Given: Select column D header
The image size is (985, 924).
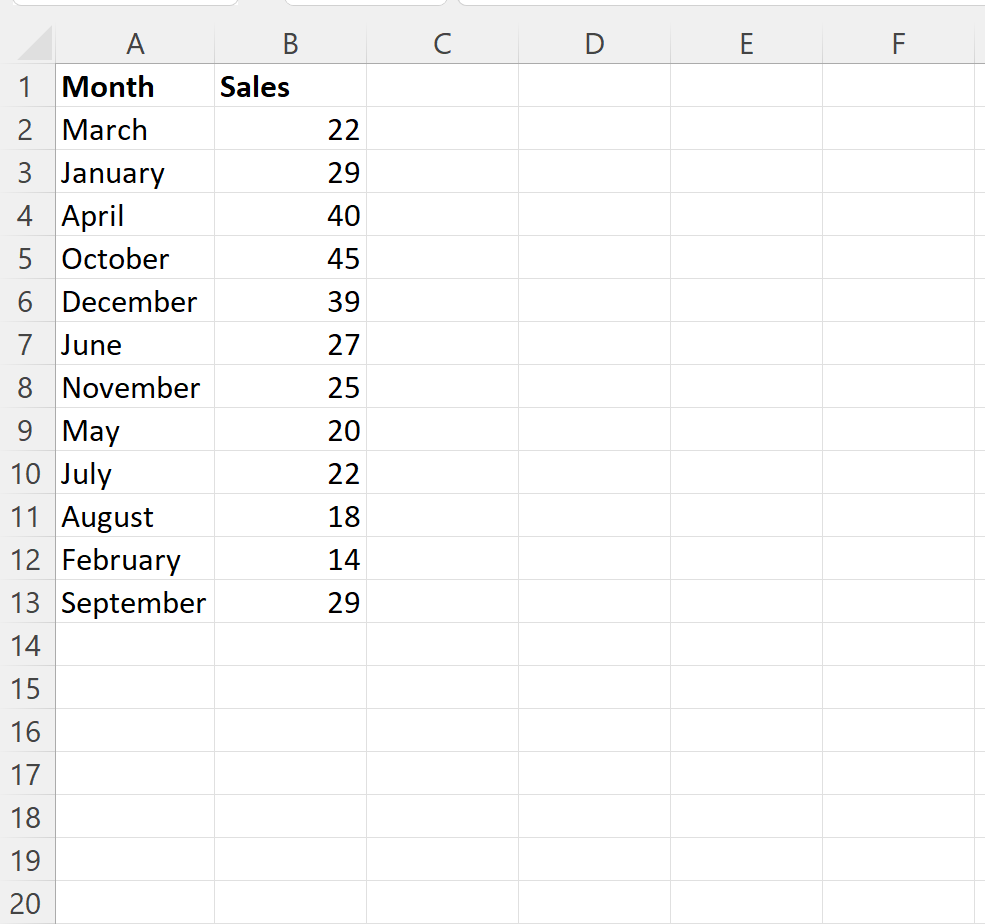Looking at the screenshot, I should pyautogui.click(x=594, y=43).
